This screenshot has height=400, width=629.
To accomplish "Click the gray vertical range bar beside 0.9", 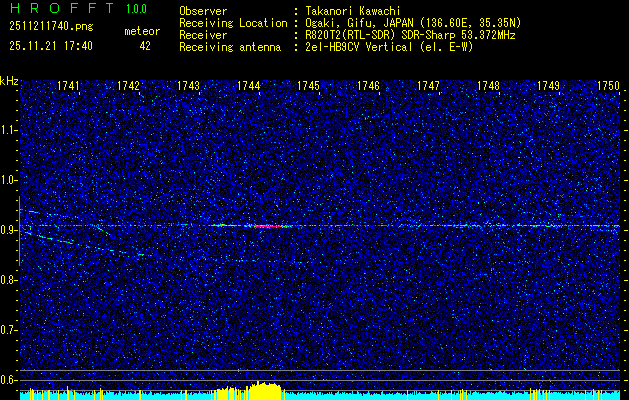I will pos(19,231).
